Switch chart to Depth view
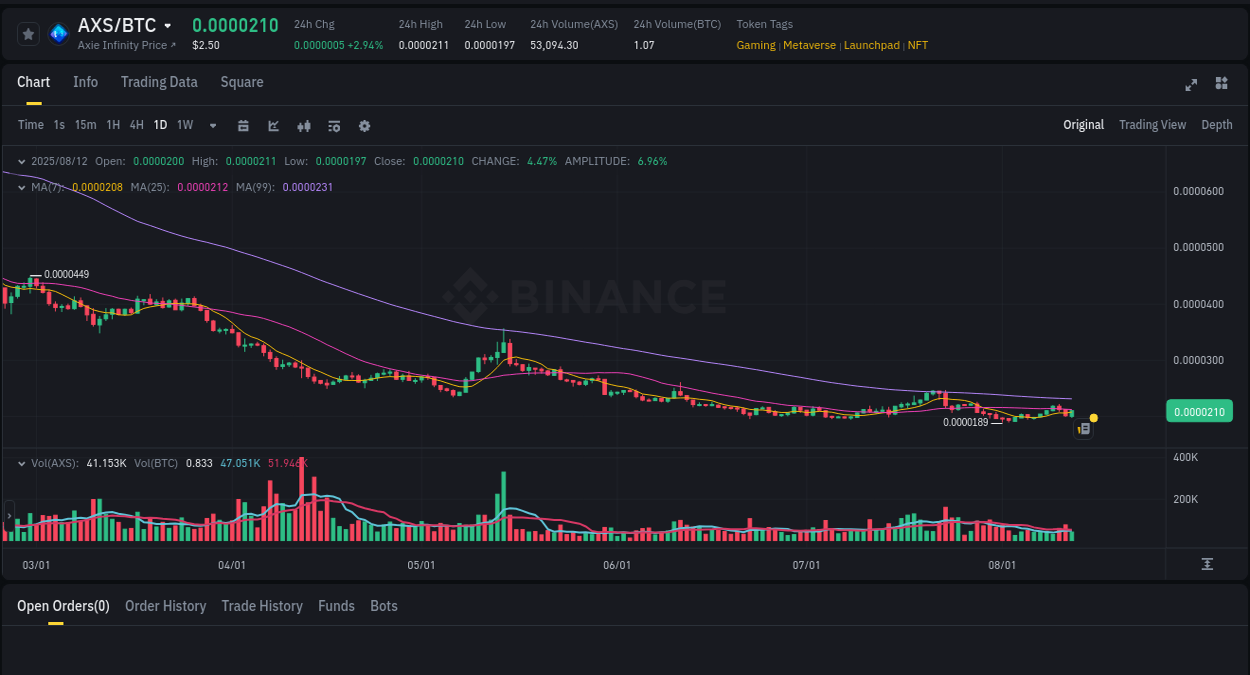Screen dimensions: 1250x675 (1217, 125)
